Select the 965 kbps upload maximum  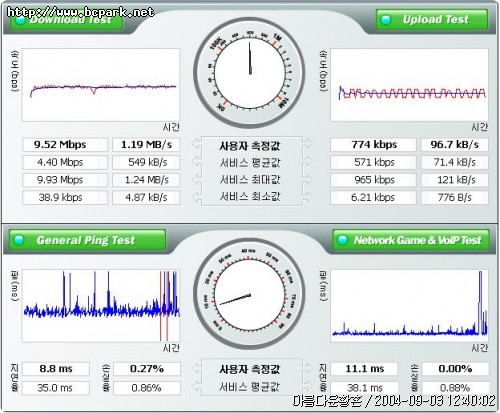(373, 180)
